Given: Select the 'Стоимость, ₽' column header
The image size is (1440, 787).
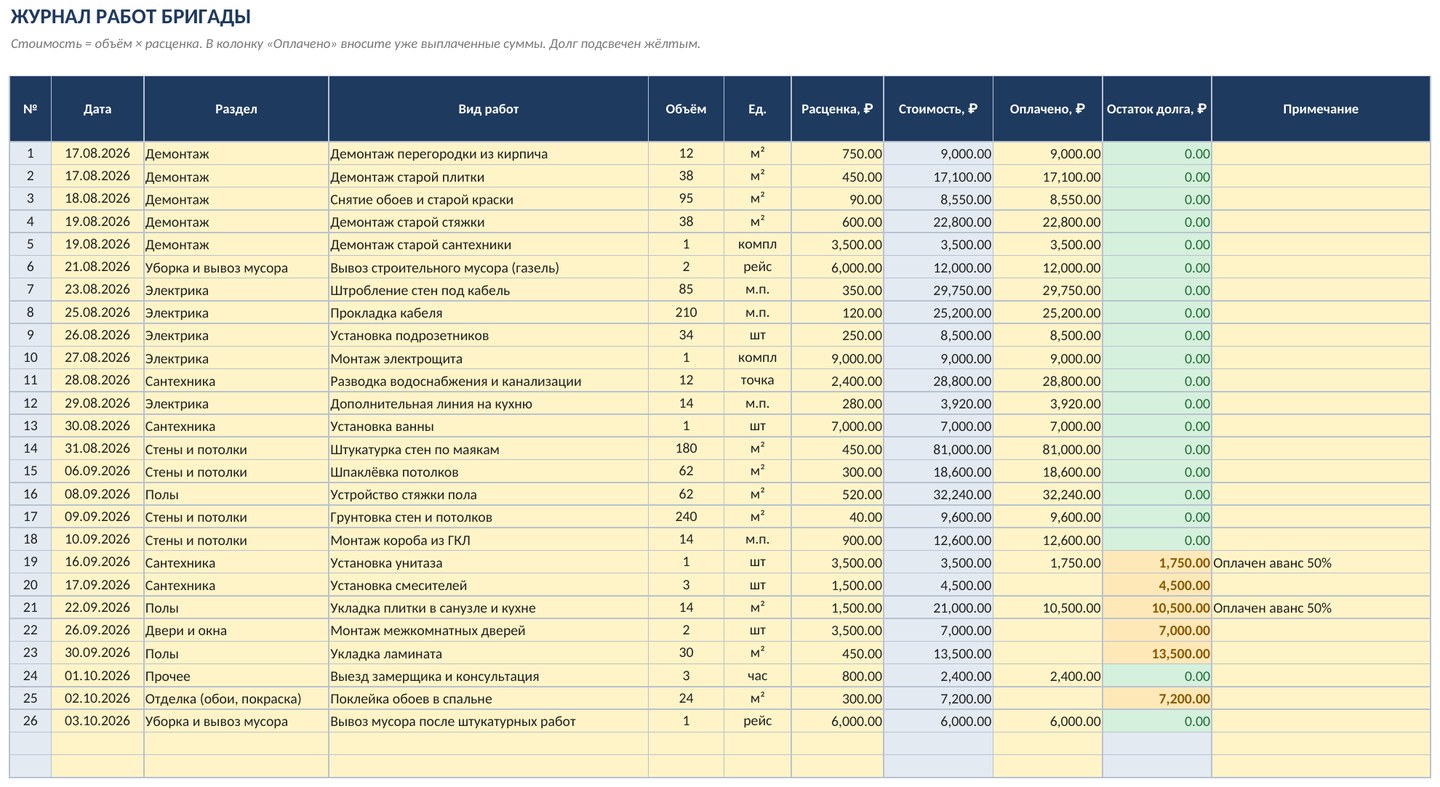Looking at the screenshot, I should pyautogui.click(x=938, y=109).
